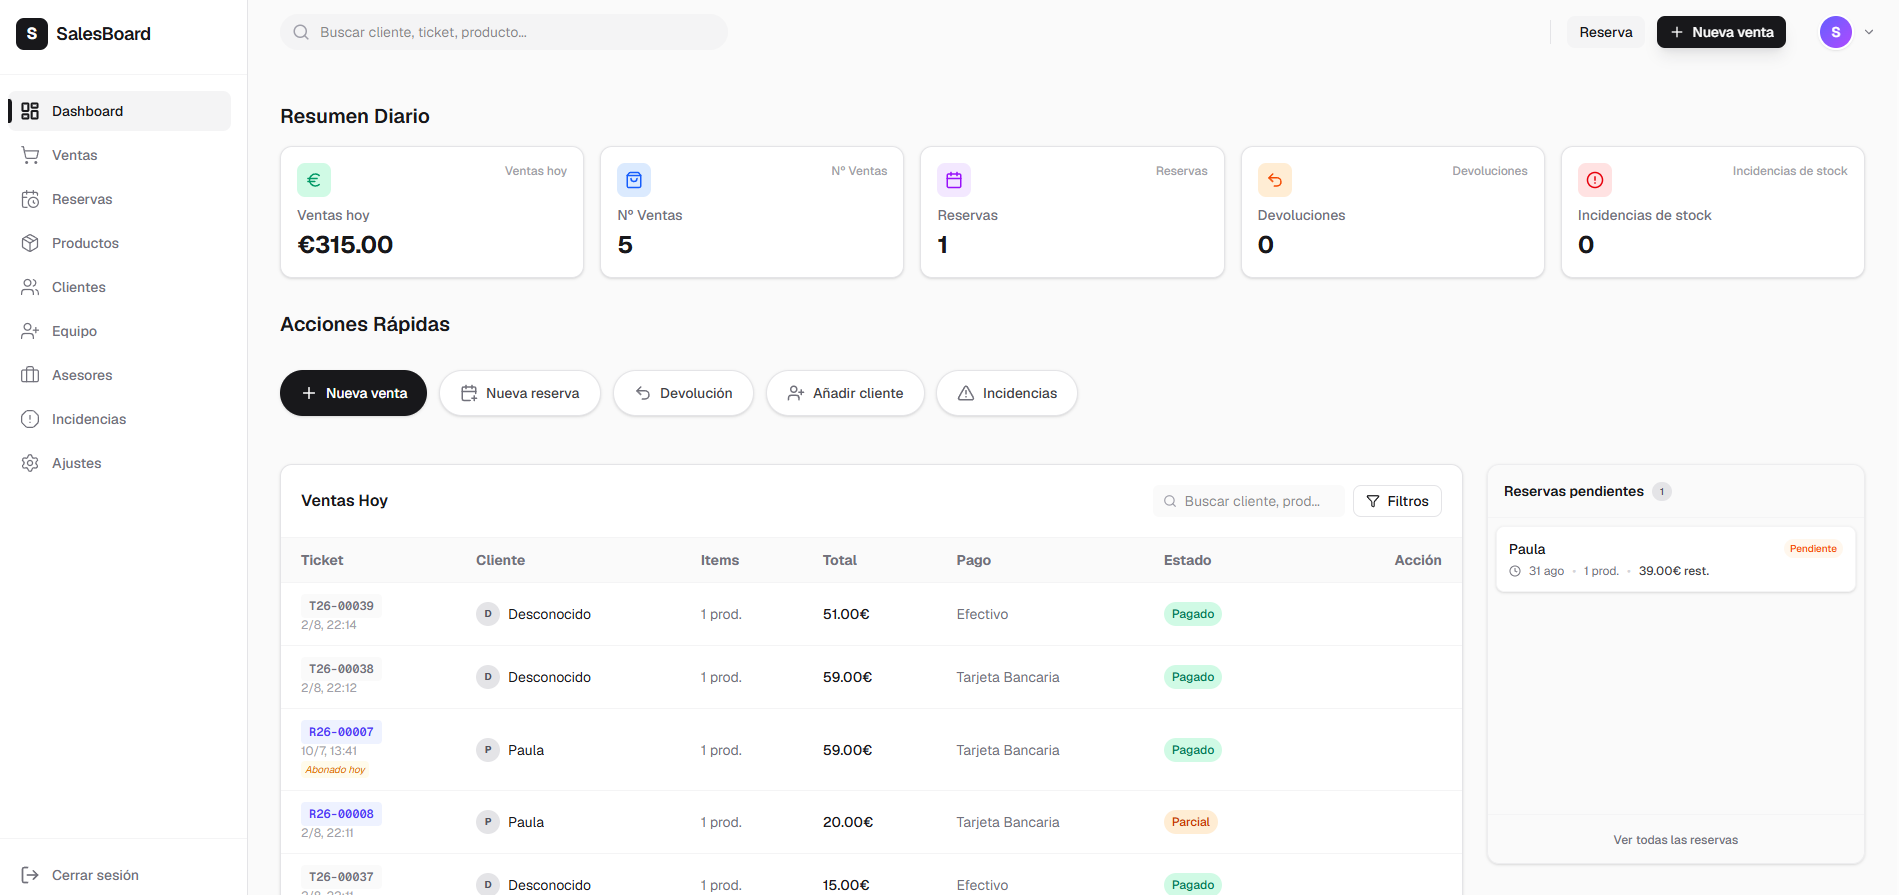Click the add-user icon next to Equipo

coord(30,331)
